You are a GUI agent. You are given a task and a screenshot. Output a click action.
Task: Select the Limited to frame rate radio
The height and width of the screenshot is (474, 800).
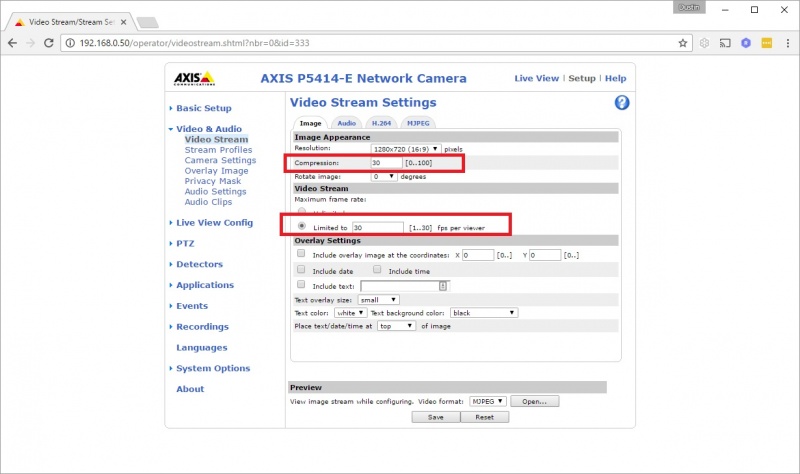pyautogui.click(x=302, y=226)
